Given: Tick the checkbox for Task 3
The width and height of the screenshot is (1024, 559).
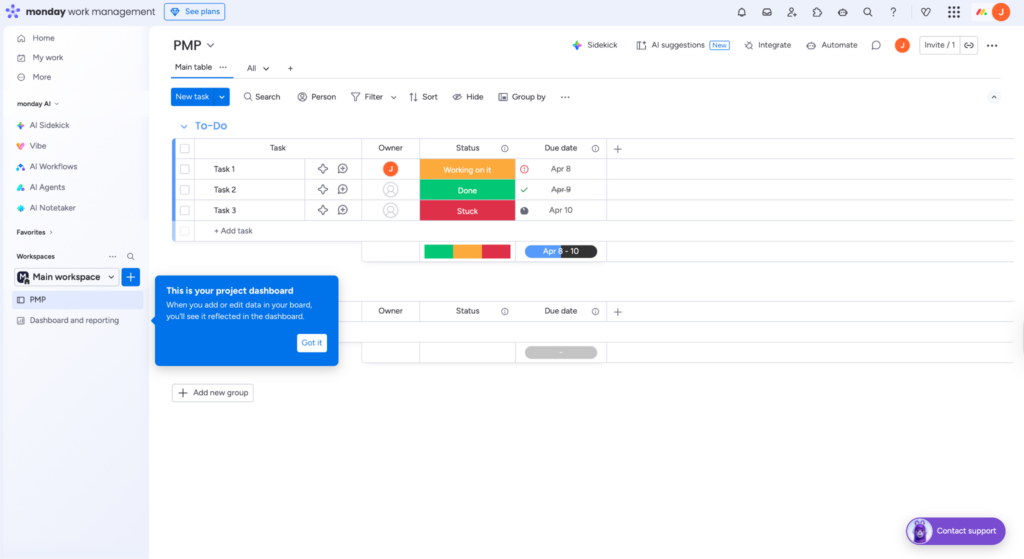Looking at the screenshot, I should [185, 210].
